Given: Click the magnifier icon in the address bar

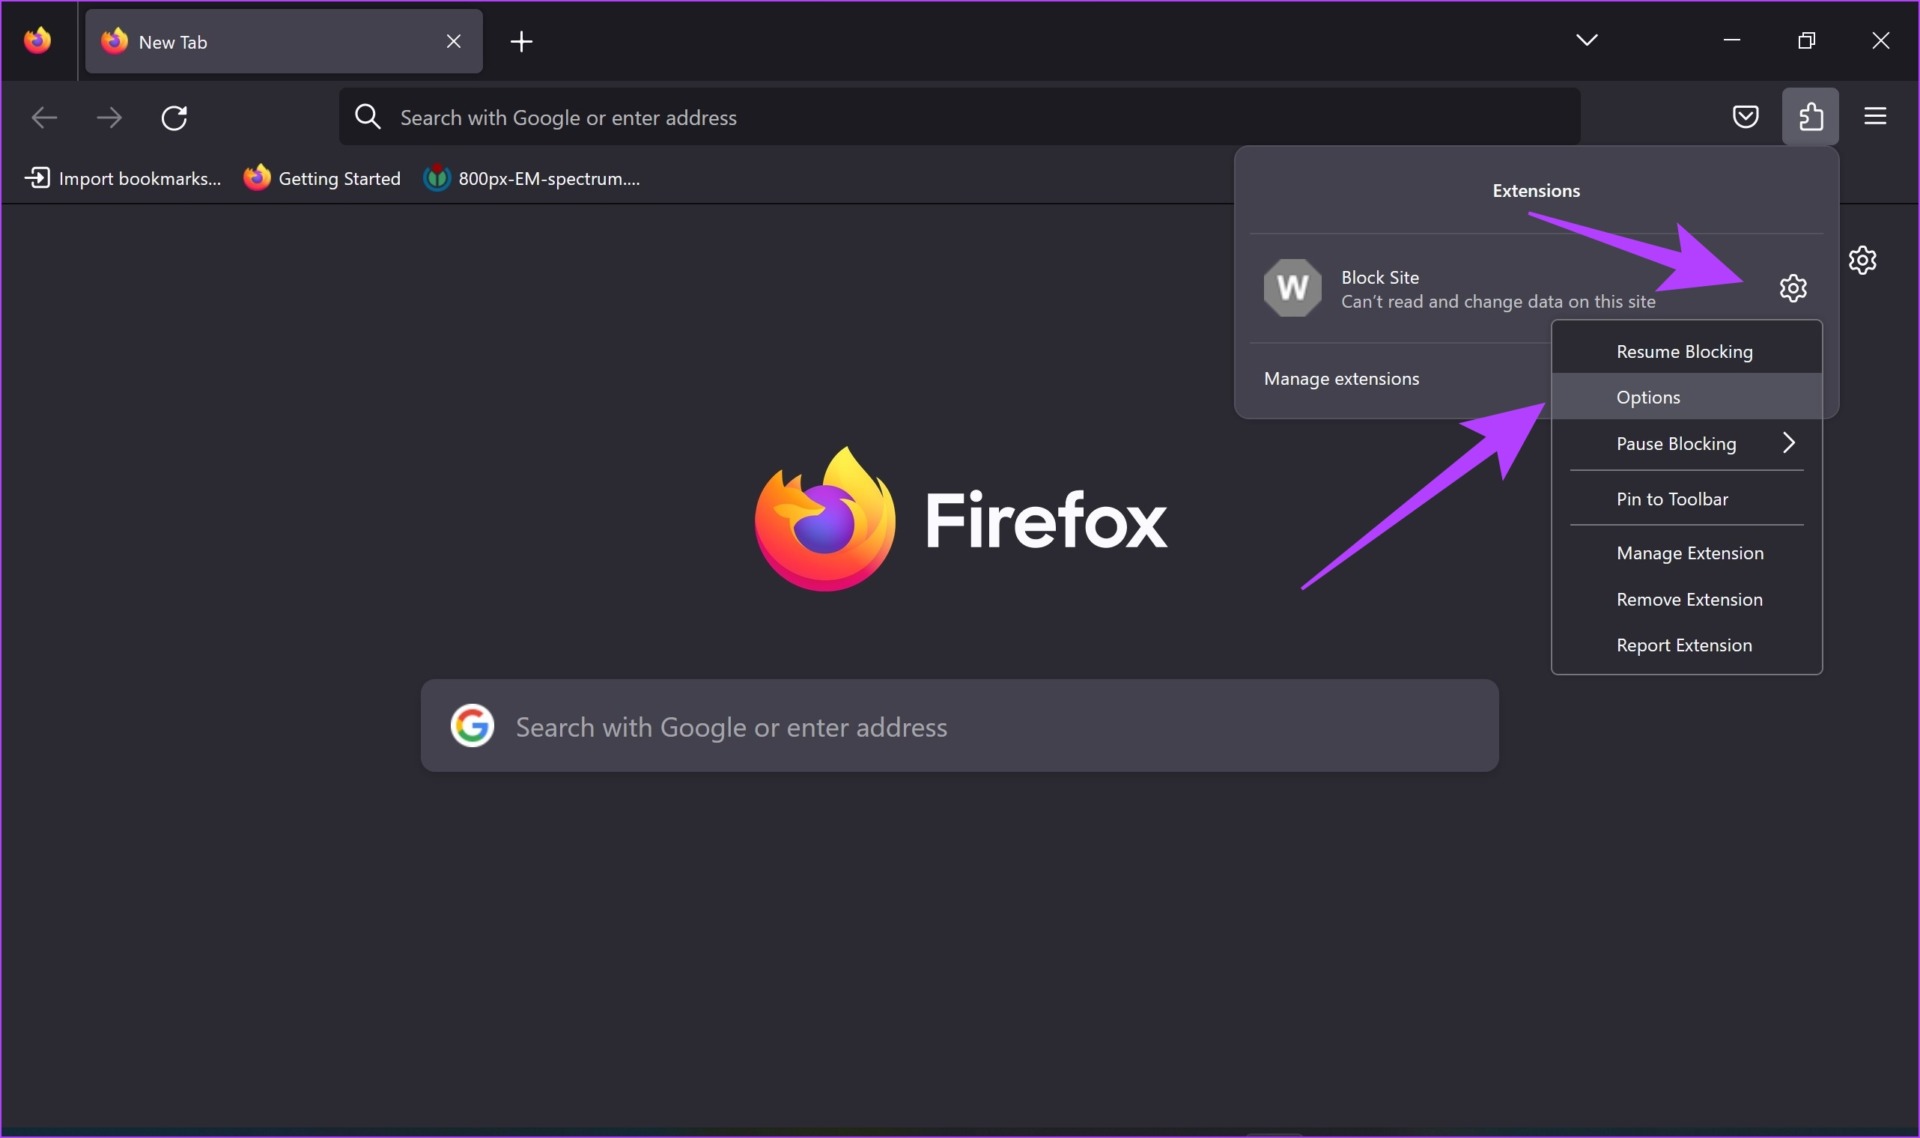Looking at the screenshot, I should tap(368, 117).
